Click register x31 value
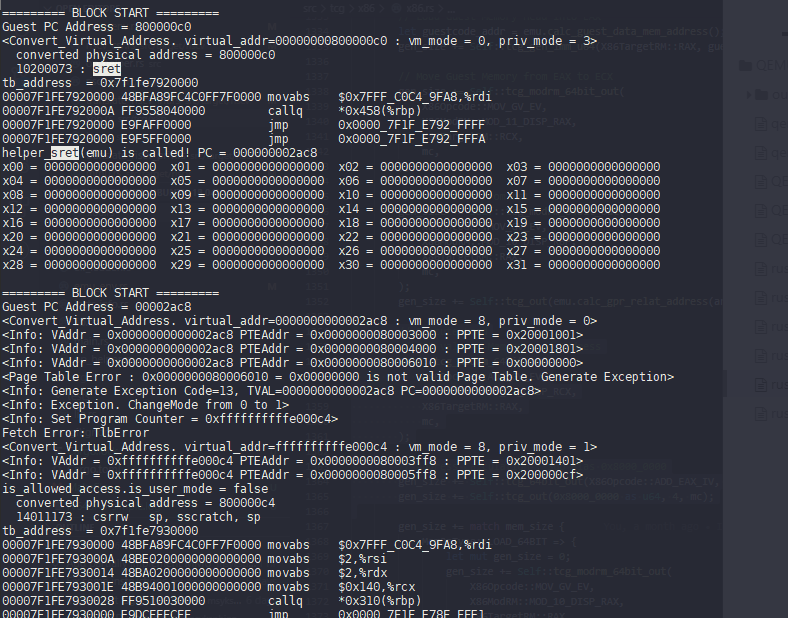The width and height of the screenshot is (788, 618). coord(604,265)
